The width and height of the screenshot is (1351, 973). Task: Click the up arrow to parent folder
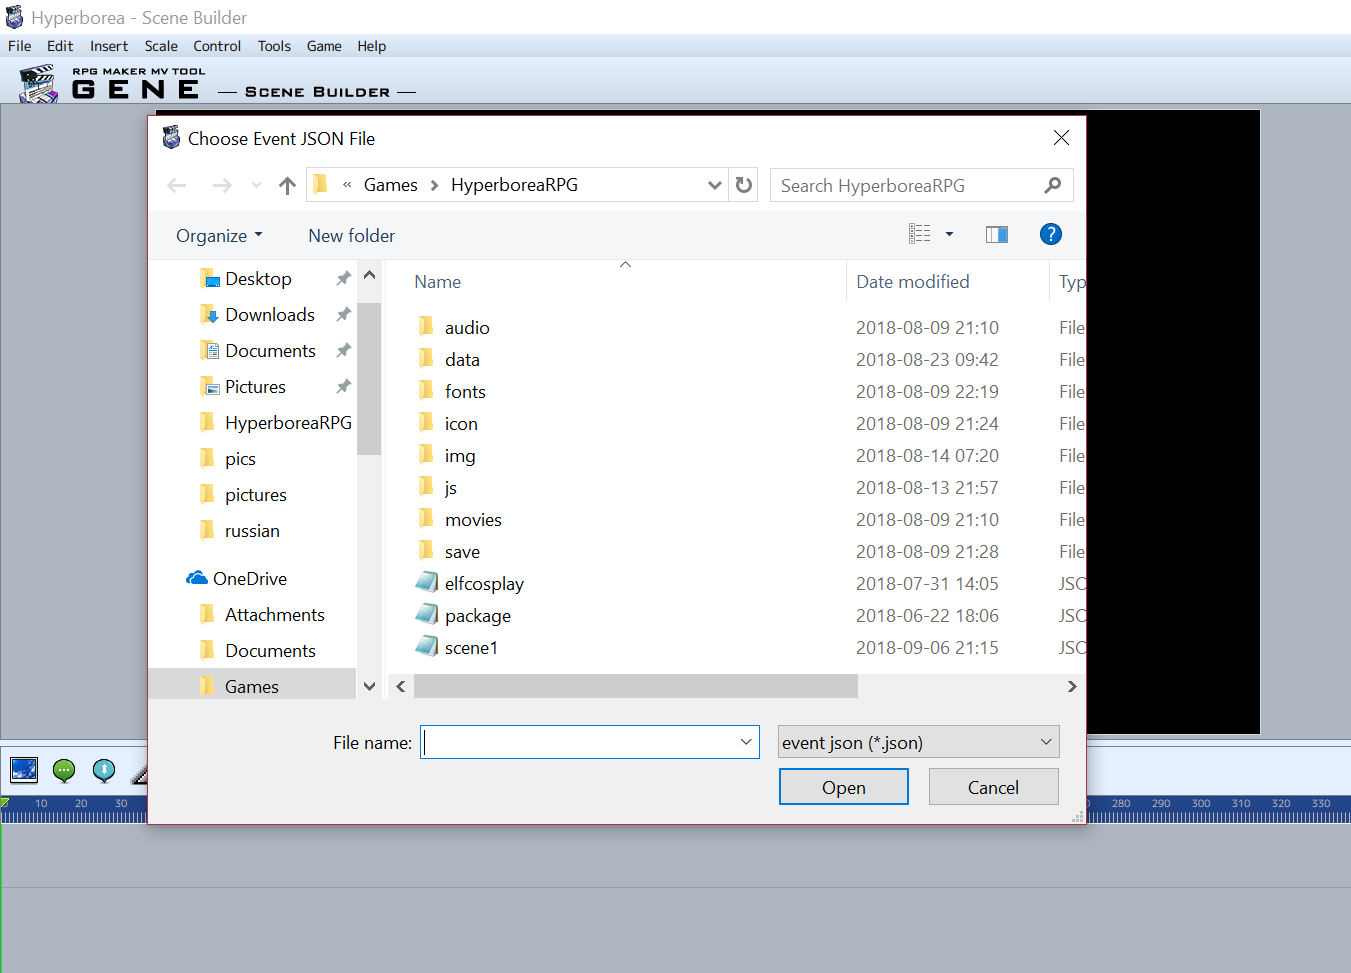point(288,186)
